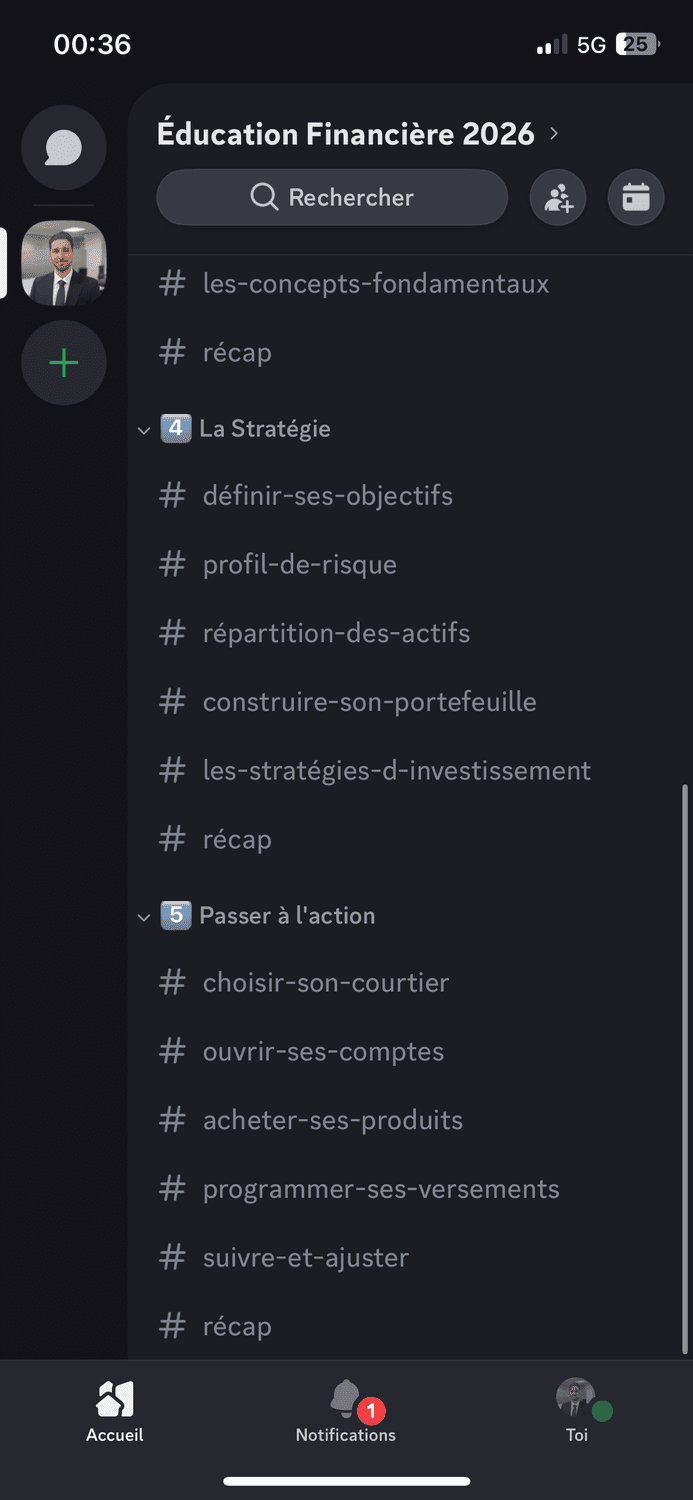The width and height of the screenshot is (693, 1500).
Task: Tap the invite members icon
Action: click(558, 198)
